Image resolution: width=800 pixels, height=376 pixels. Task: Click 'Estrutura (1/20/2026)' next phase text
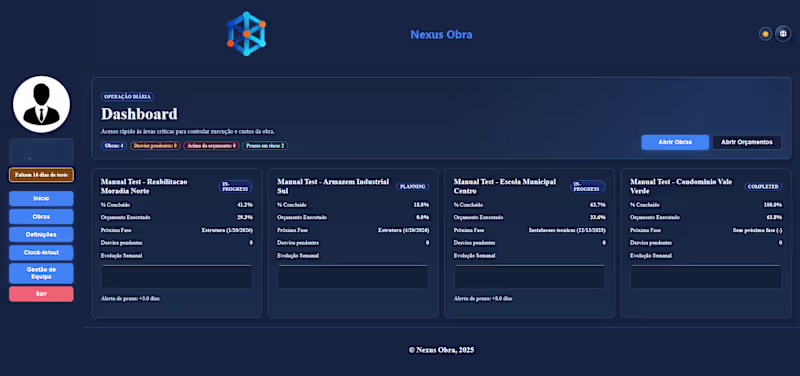(227, 230)
